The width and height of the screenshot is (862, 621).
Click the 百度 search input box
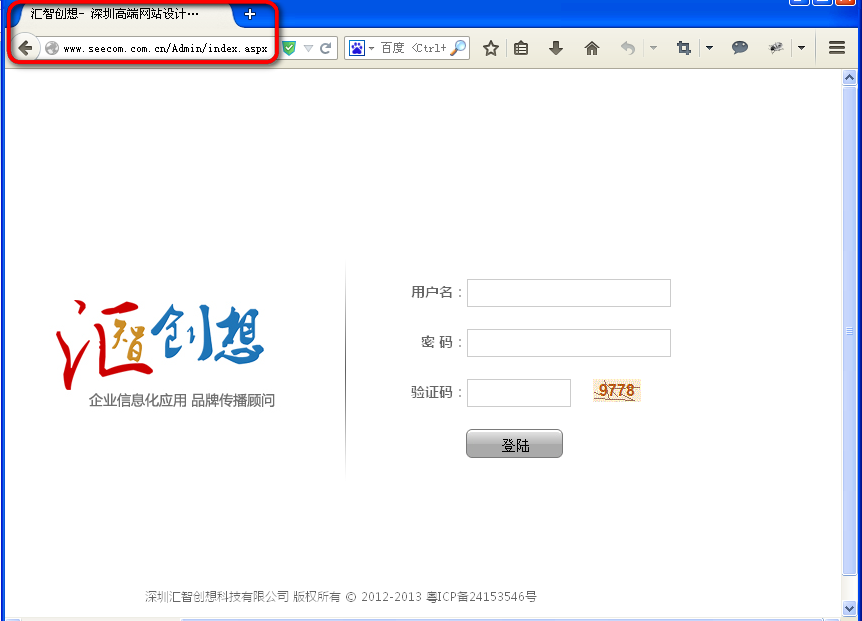coord(413,48)
